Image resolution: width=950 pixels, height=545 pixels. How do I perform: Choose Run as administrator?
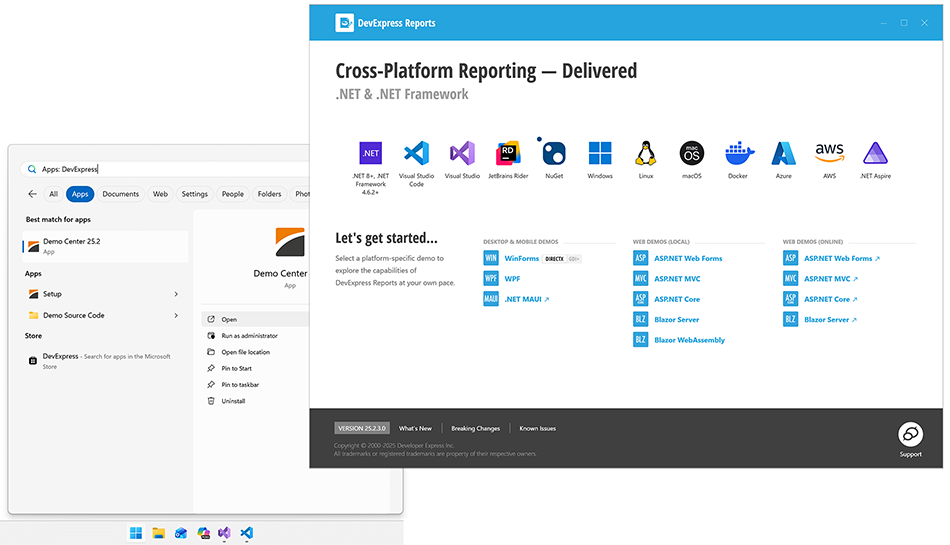(x=249, y=335)
